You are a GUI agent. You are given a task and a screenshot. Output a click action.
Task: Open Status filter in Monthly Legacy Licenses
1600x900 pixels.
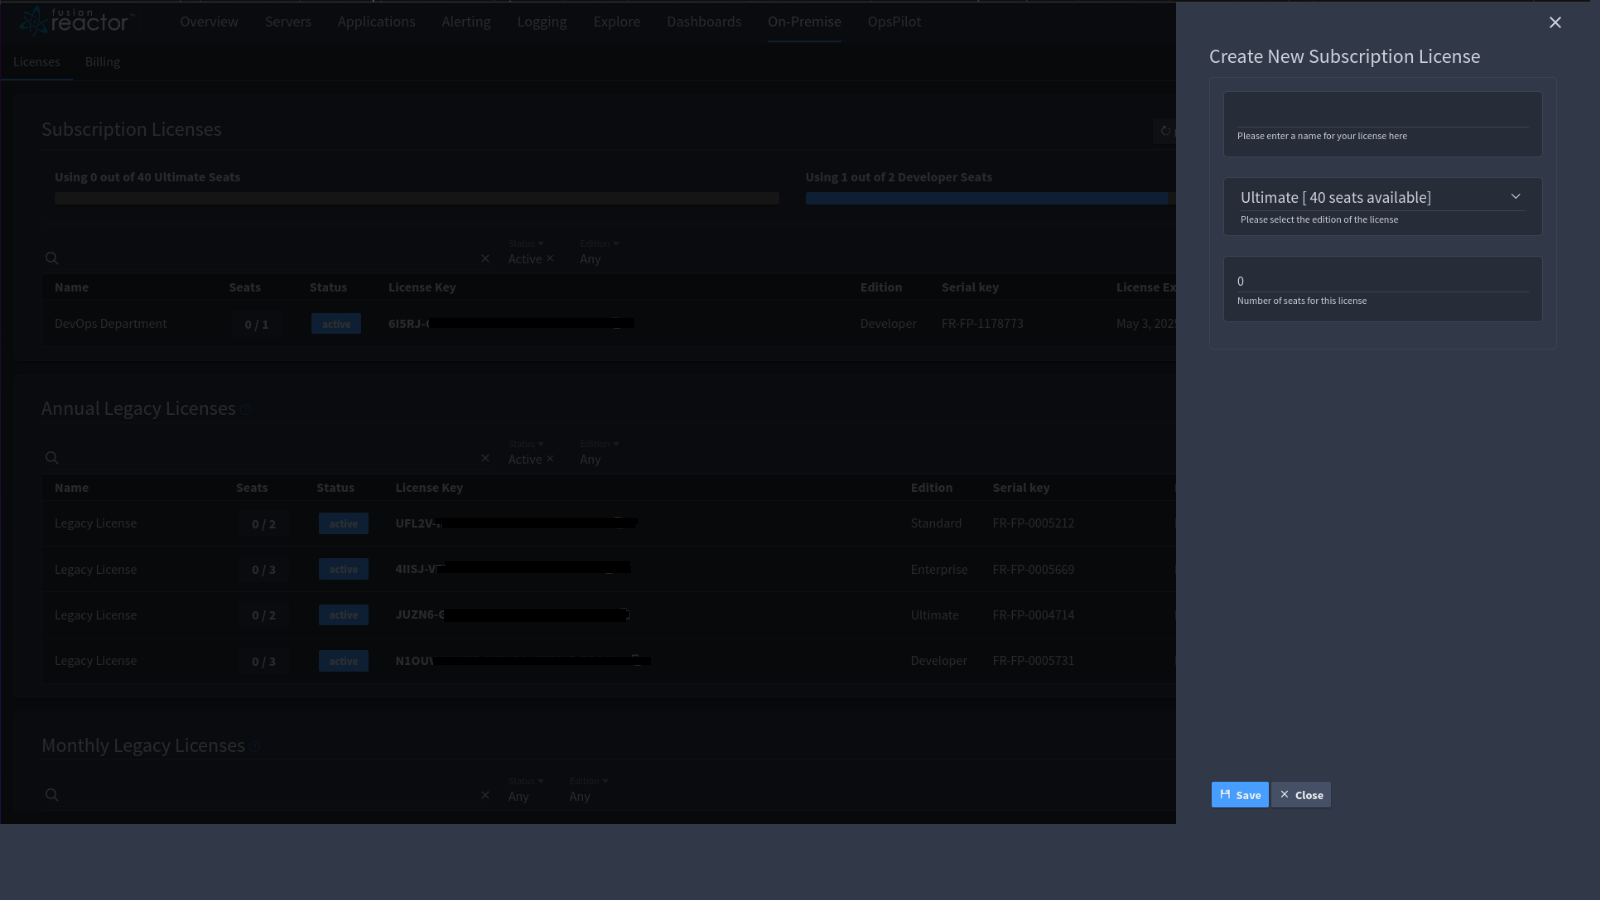[526, 781]
